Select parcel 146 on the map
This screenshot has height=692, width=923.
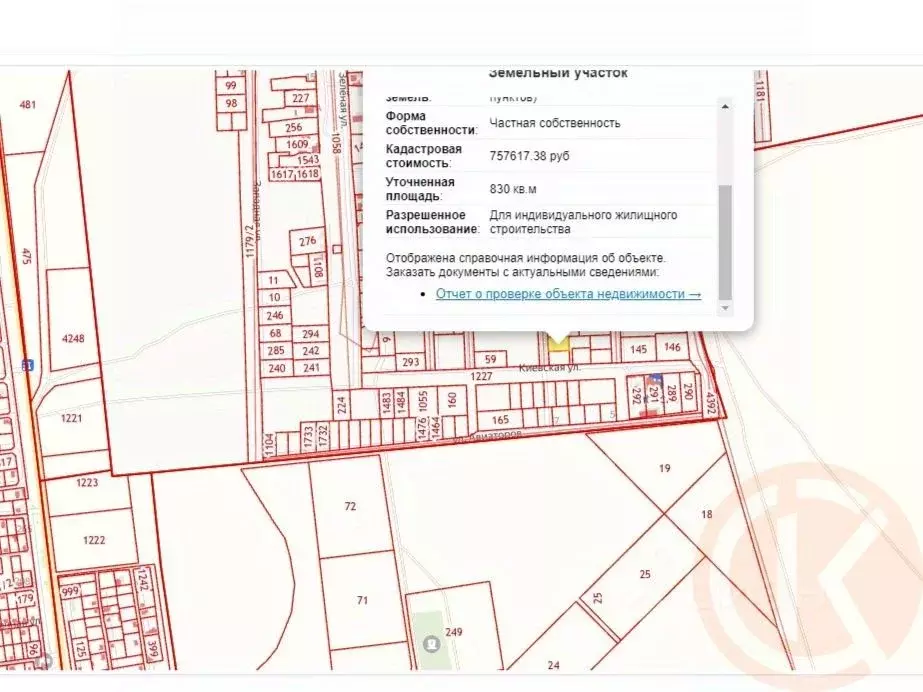pos(672,348)
